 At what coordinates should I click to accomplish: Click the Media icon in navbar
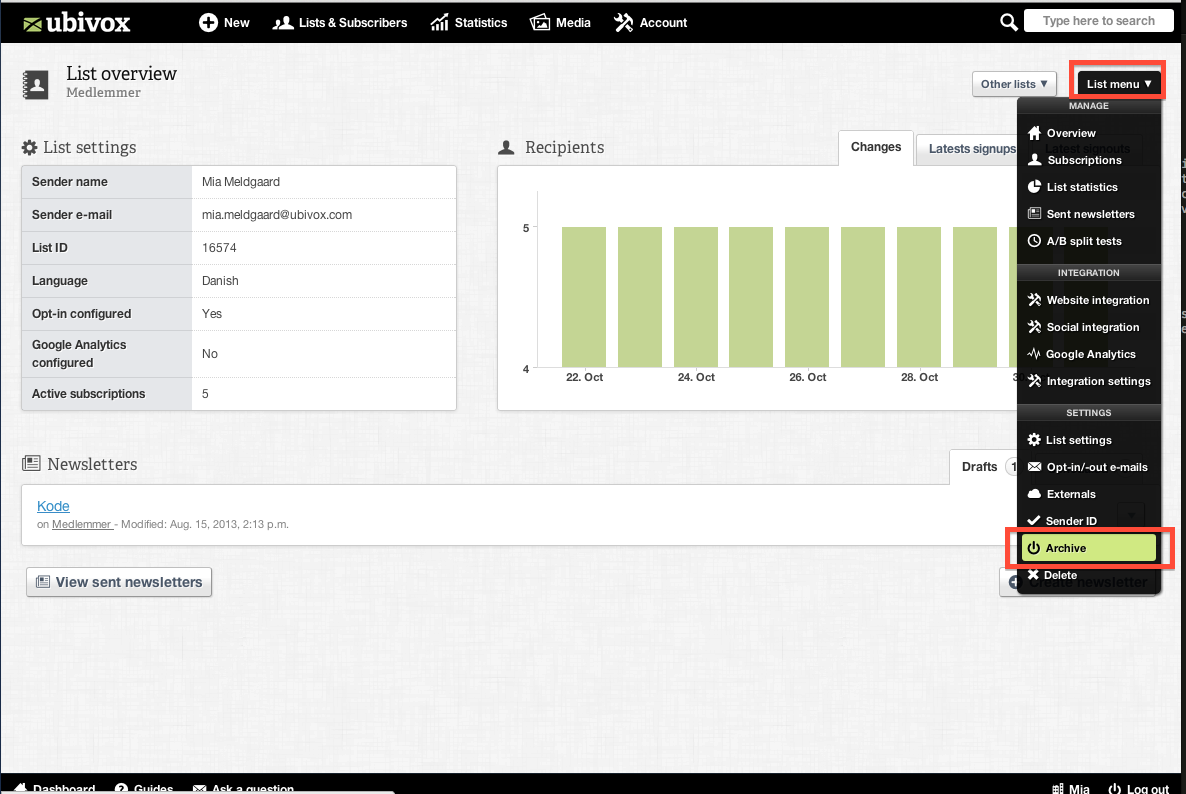coord(540,23)
